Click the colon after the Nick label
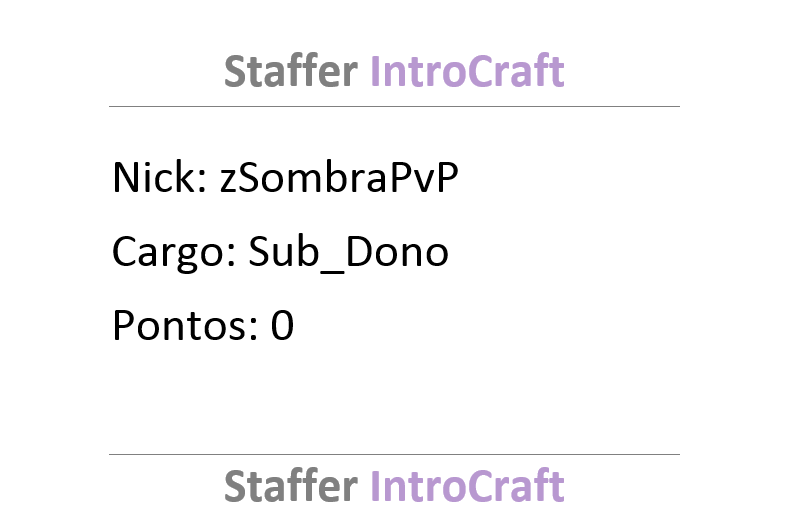Viewport: 788px width, 532px height. pos(202,182)
